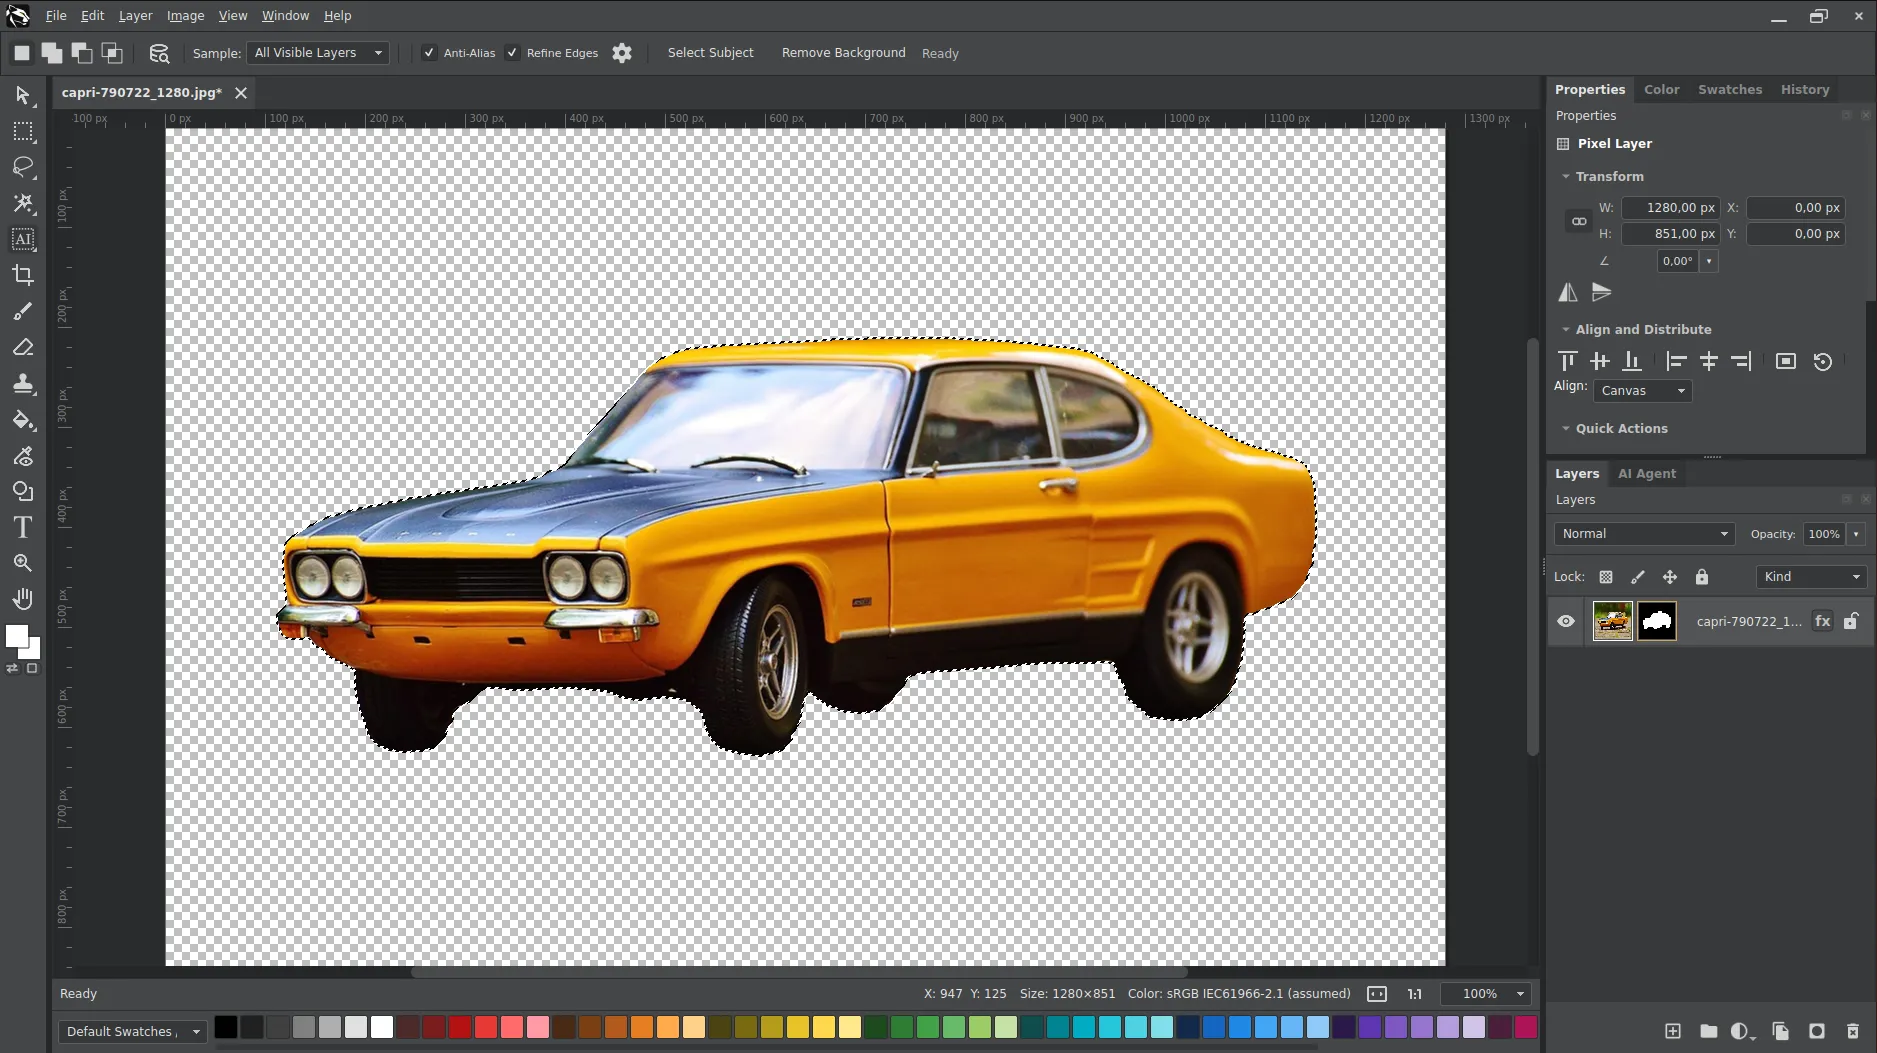
Task: Toggle width-height link constraint
Action: tap(1579, 221)
